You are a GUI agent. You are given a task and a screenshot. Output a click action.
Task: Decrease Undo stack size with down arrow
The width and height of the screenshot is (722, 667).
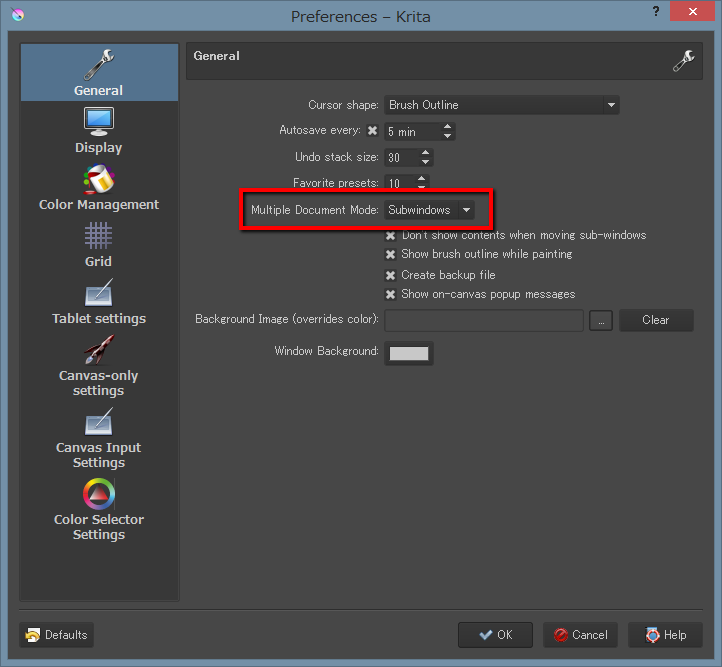[425, 162]
